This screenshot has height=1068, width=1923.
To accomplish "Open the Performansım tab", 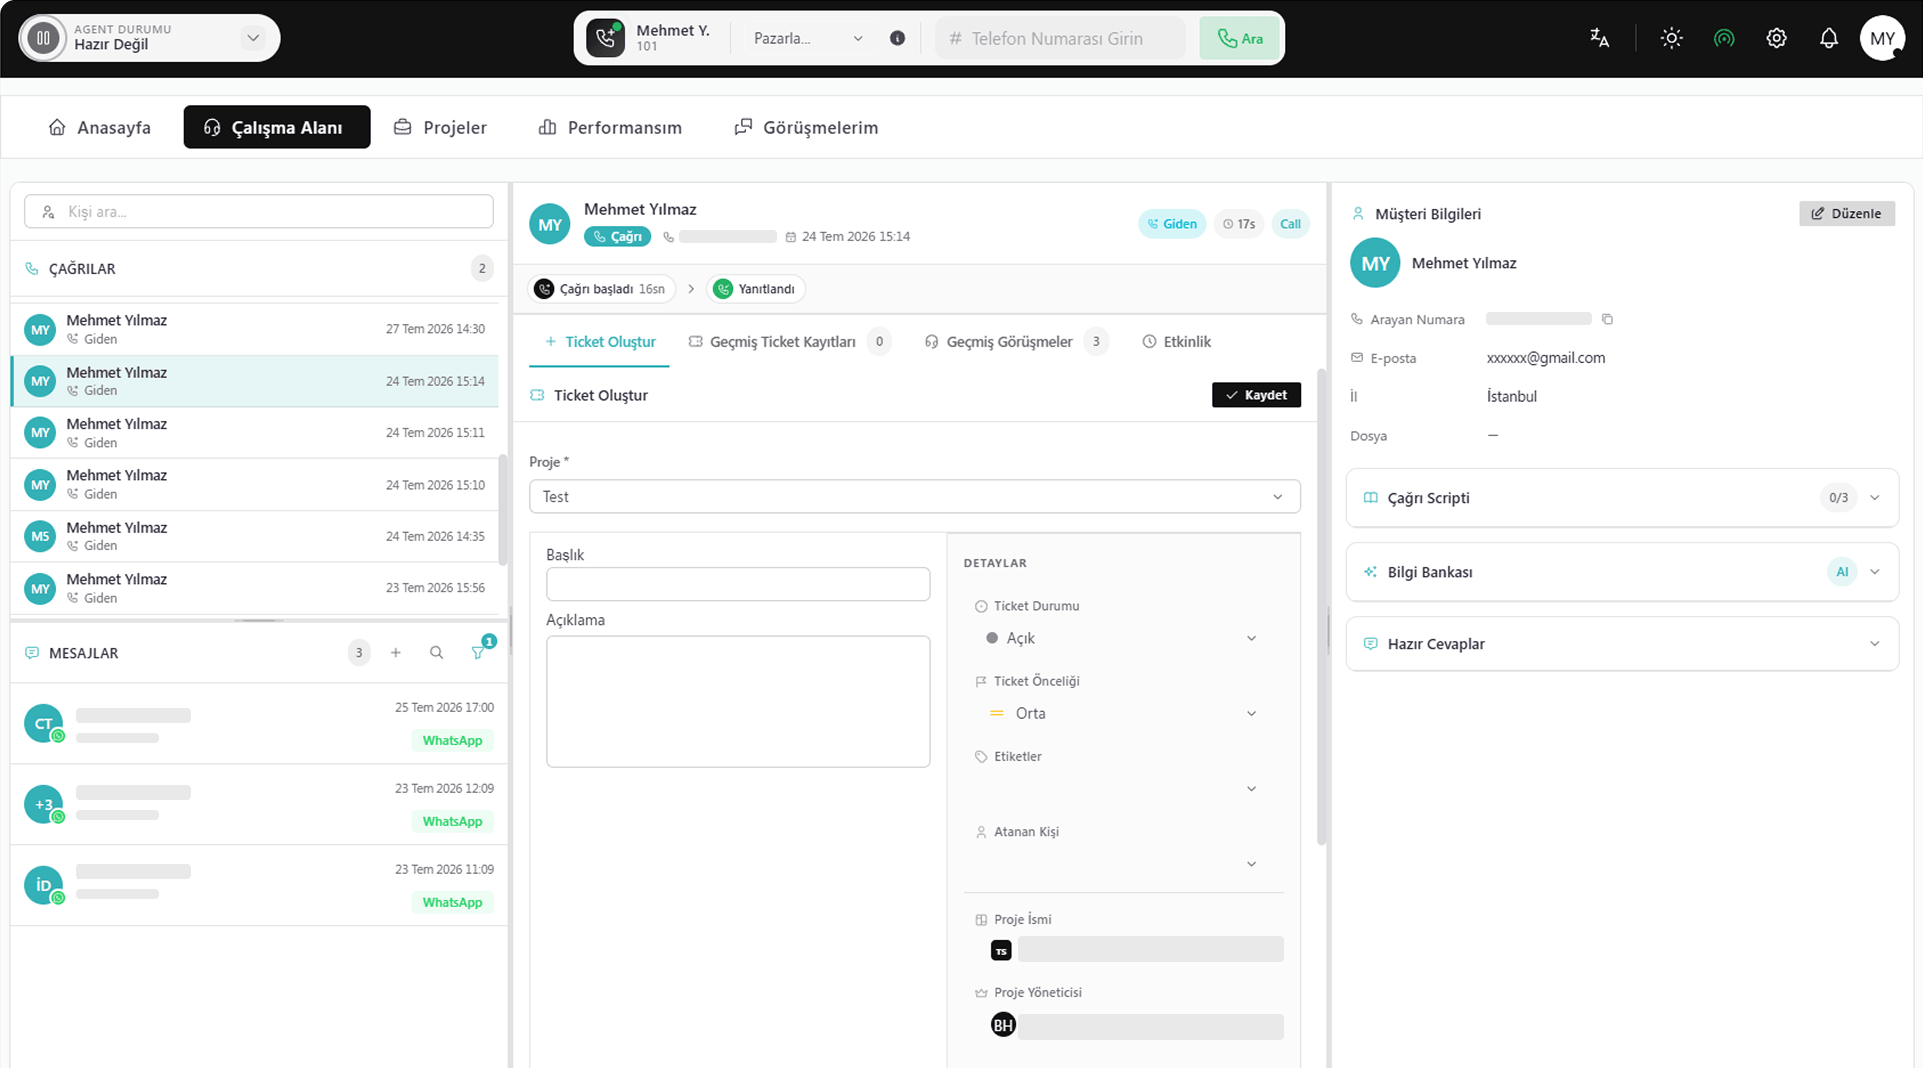I will 610,127.
